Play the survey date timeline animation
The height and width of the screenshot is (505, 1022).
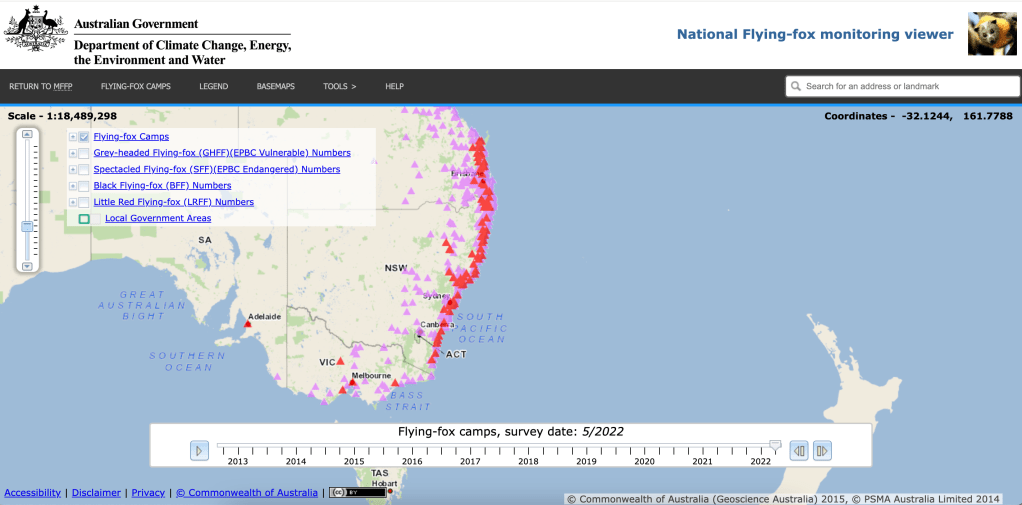[x=200, y=451]
